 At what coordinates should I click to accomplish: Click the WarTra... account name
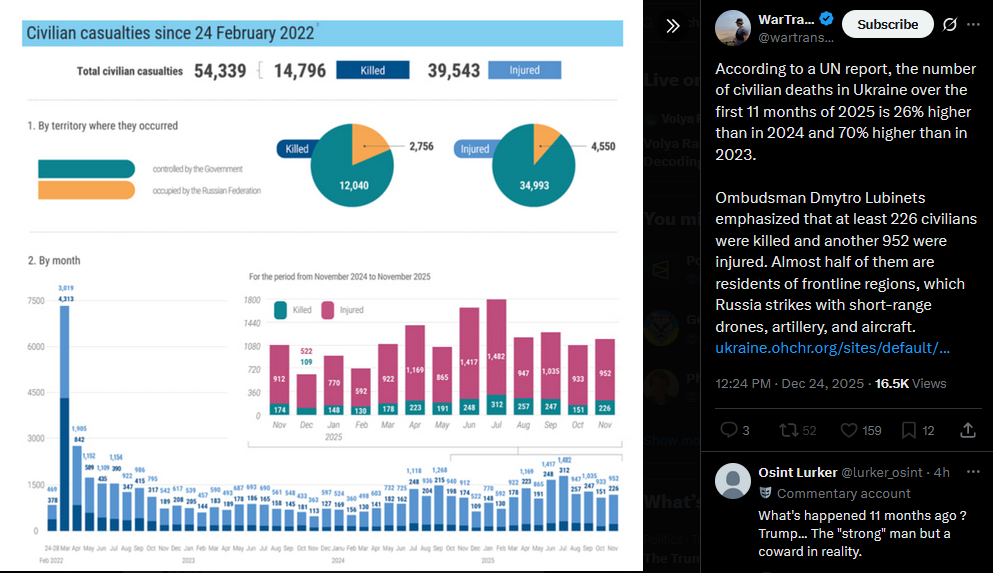[x=786, y=19]
